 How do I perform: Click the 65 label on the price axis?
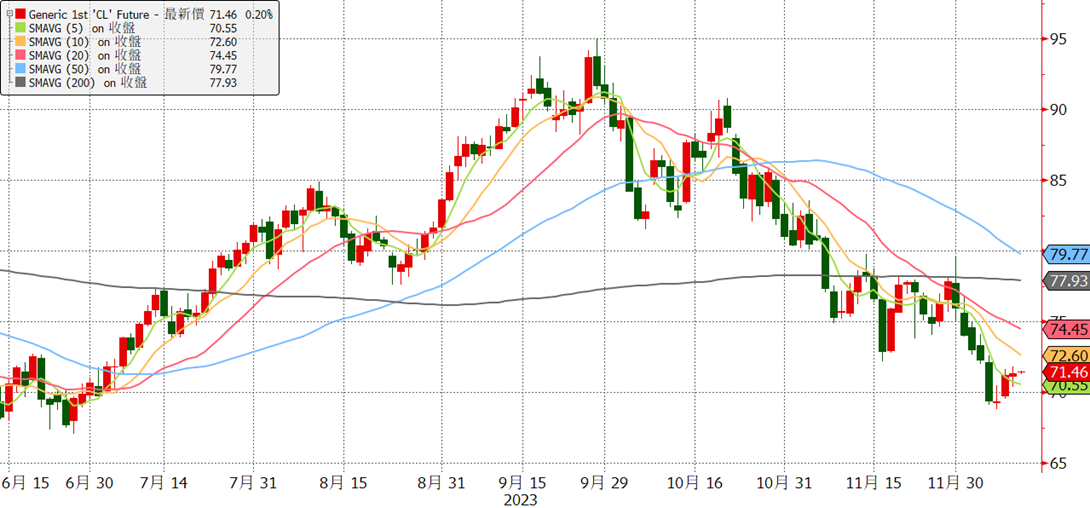pyautogui.click(x=1058, y=463)
